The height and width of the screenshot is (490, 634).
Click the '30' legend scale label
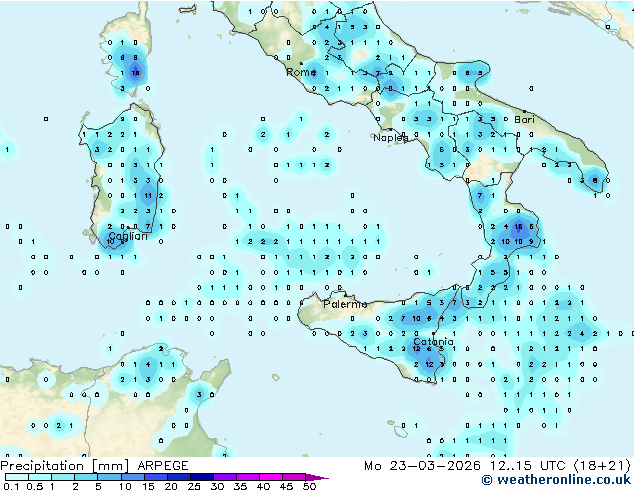pyautogui.click(x=217, y=486)
